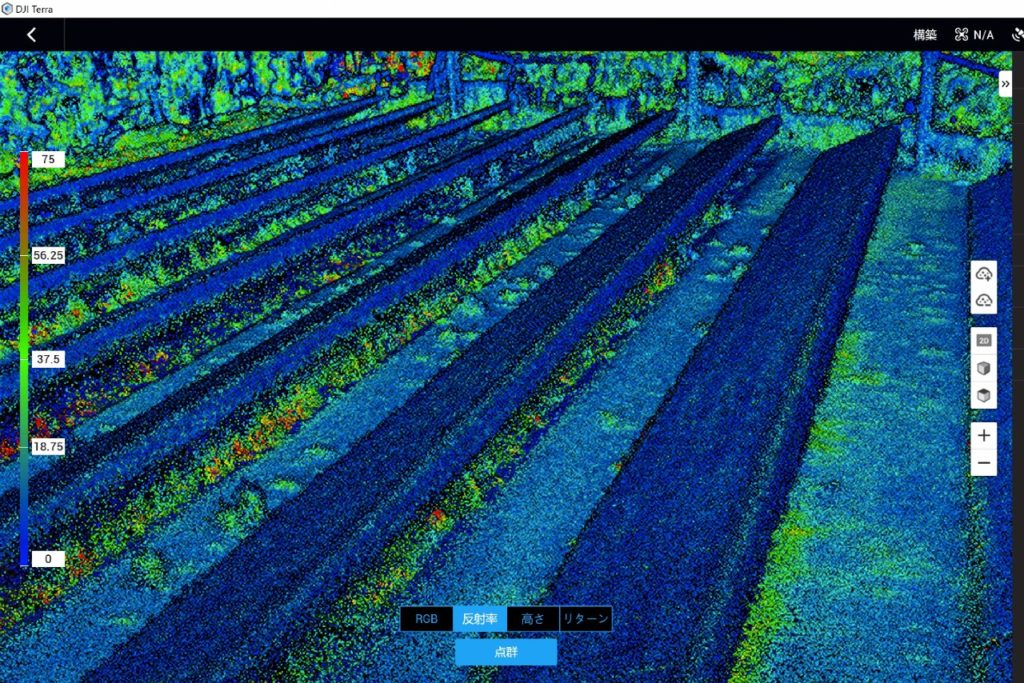
Task: Click the zoom in plus button
Action: coord(984,435)
